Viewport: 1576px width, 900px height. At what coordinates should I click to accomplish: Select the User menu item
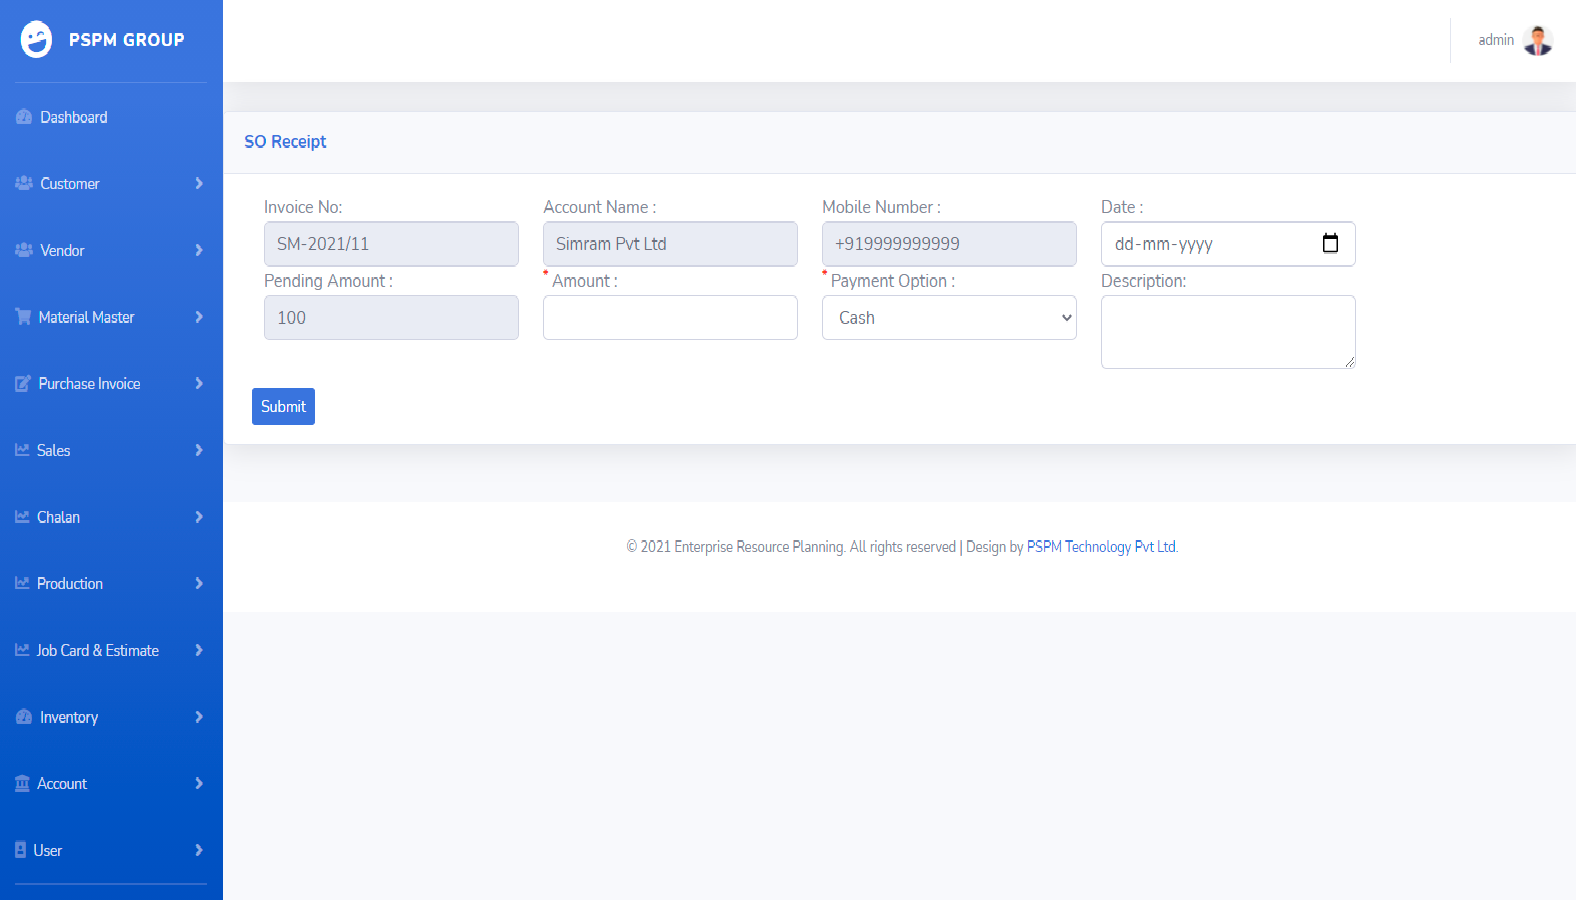[48, 851]
